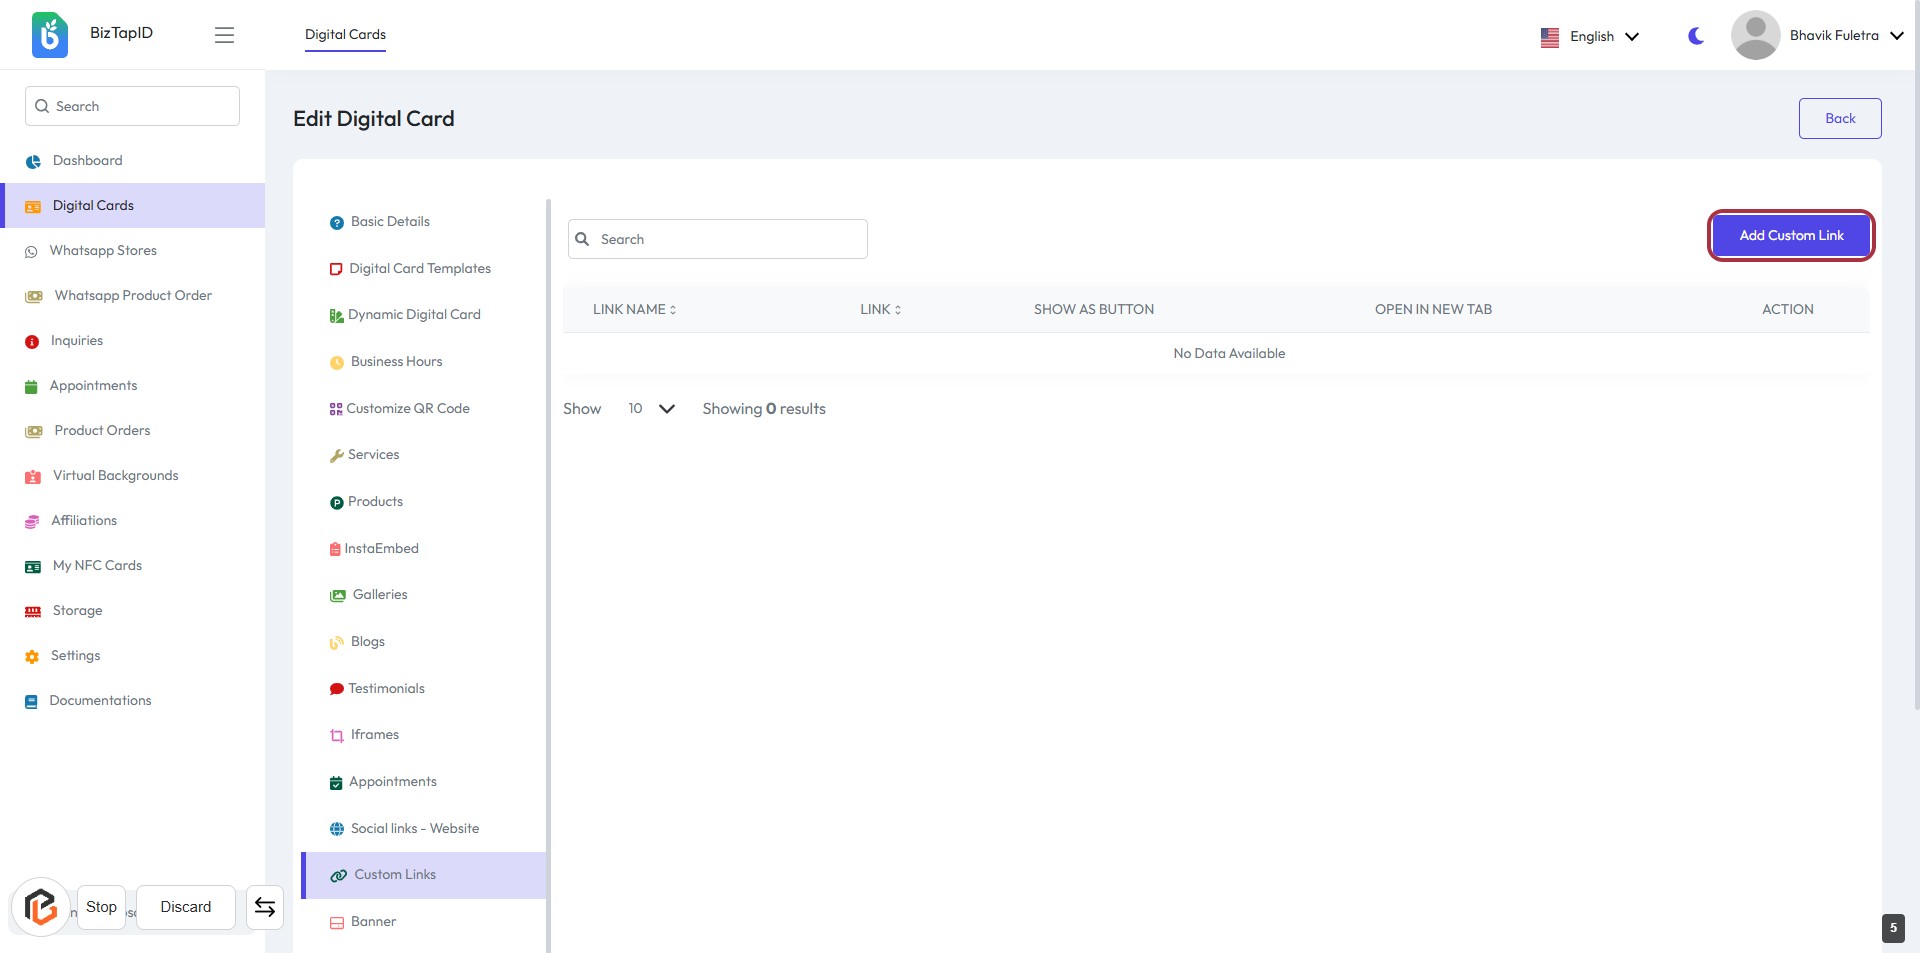
Task: Select Customize QR Code section
Action: coord(407,409)
